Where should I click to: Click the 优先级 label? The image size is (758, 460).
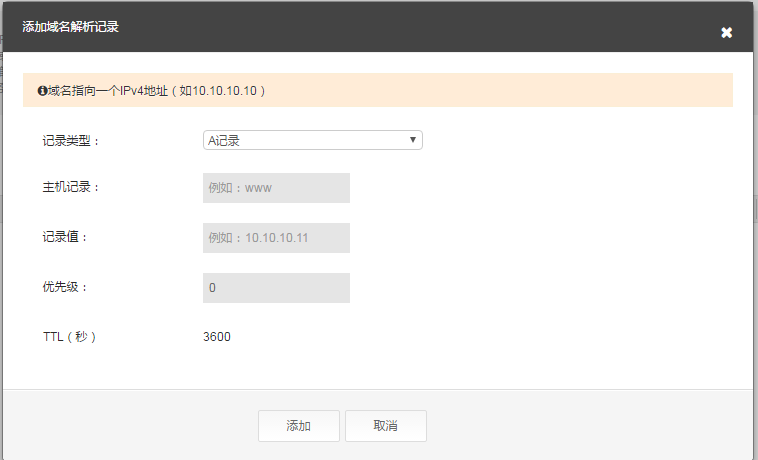coord(65,287)
